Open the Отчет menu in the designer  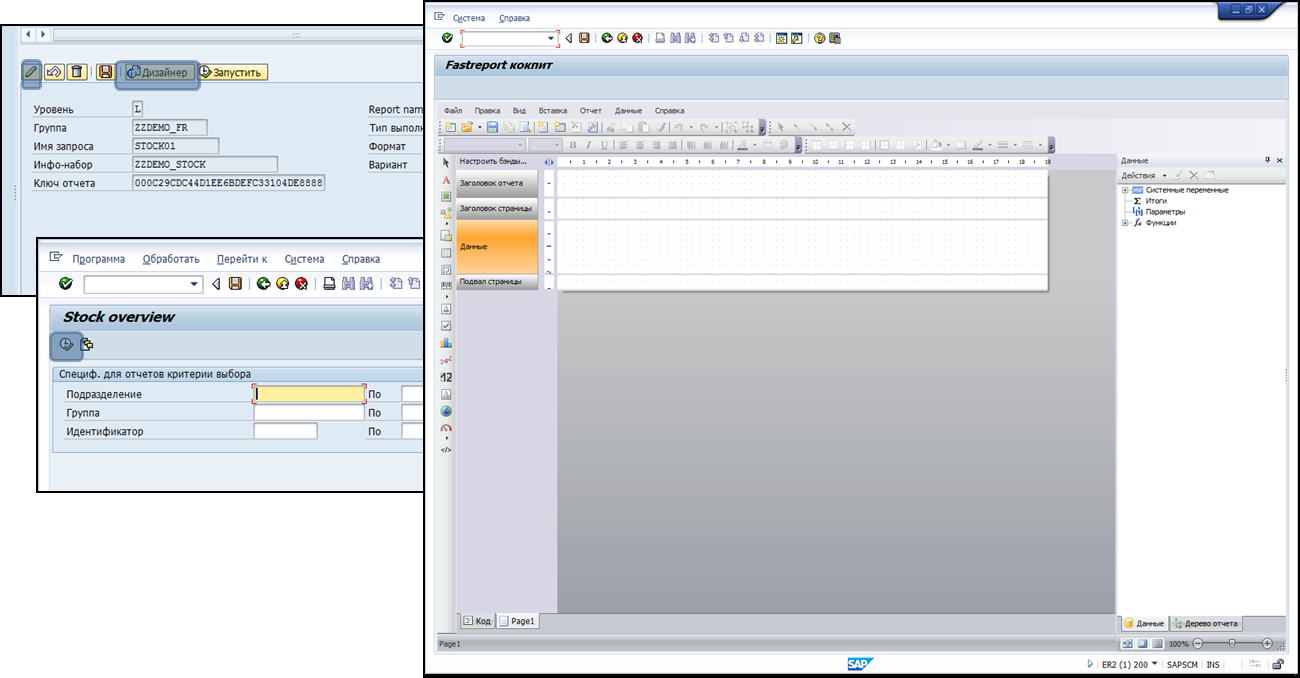(590, 110)
